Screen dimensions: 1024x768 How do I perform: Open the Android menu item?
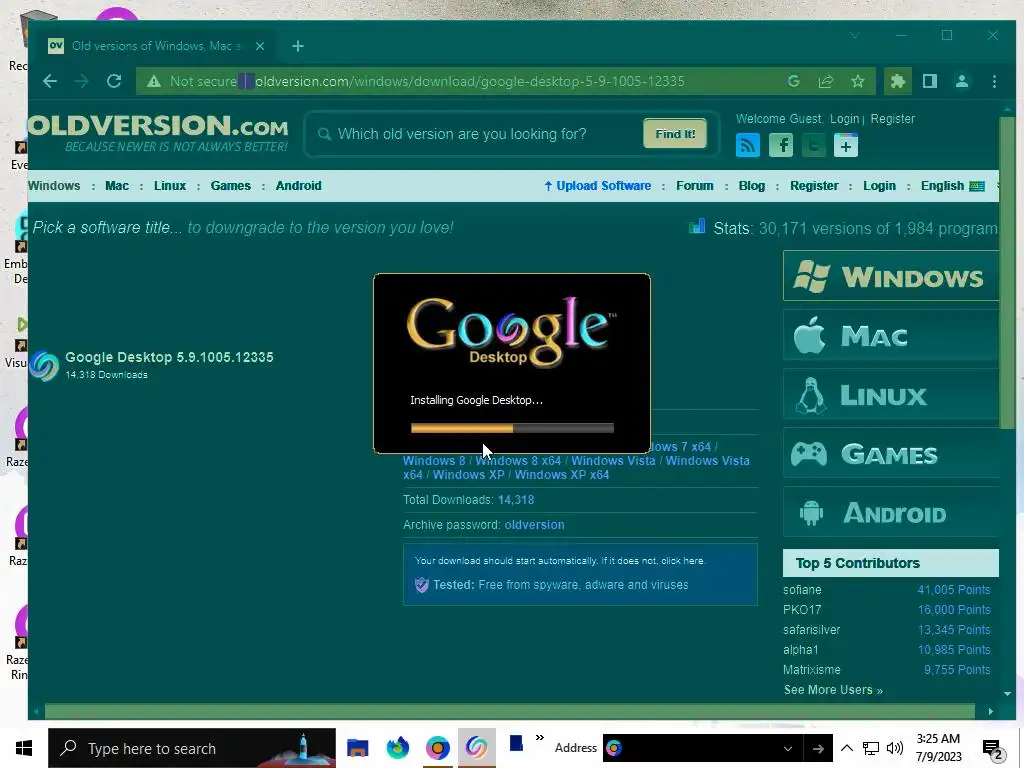tap(298, 185)
